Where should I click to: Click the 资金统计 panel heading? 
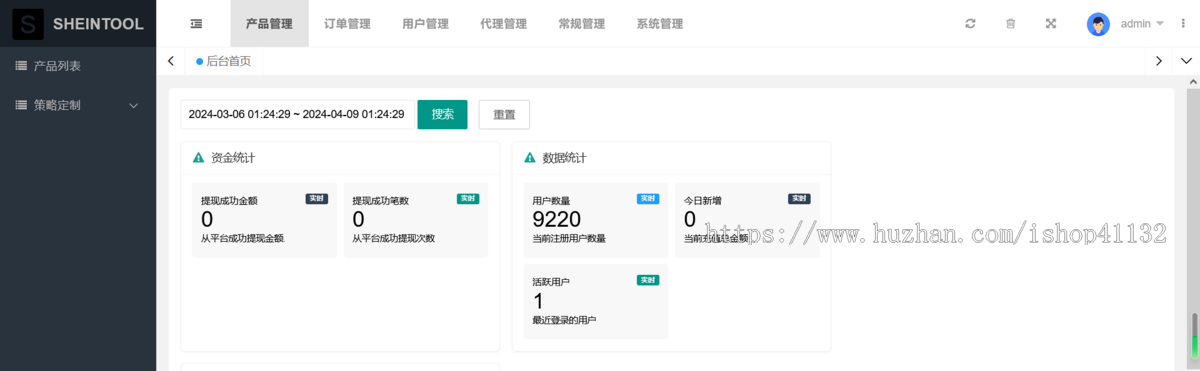(x=232, y=158)
